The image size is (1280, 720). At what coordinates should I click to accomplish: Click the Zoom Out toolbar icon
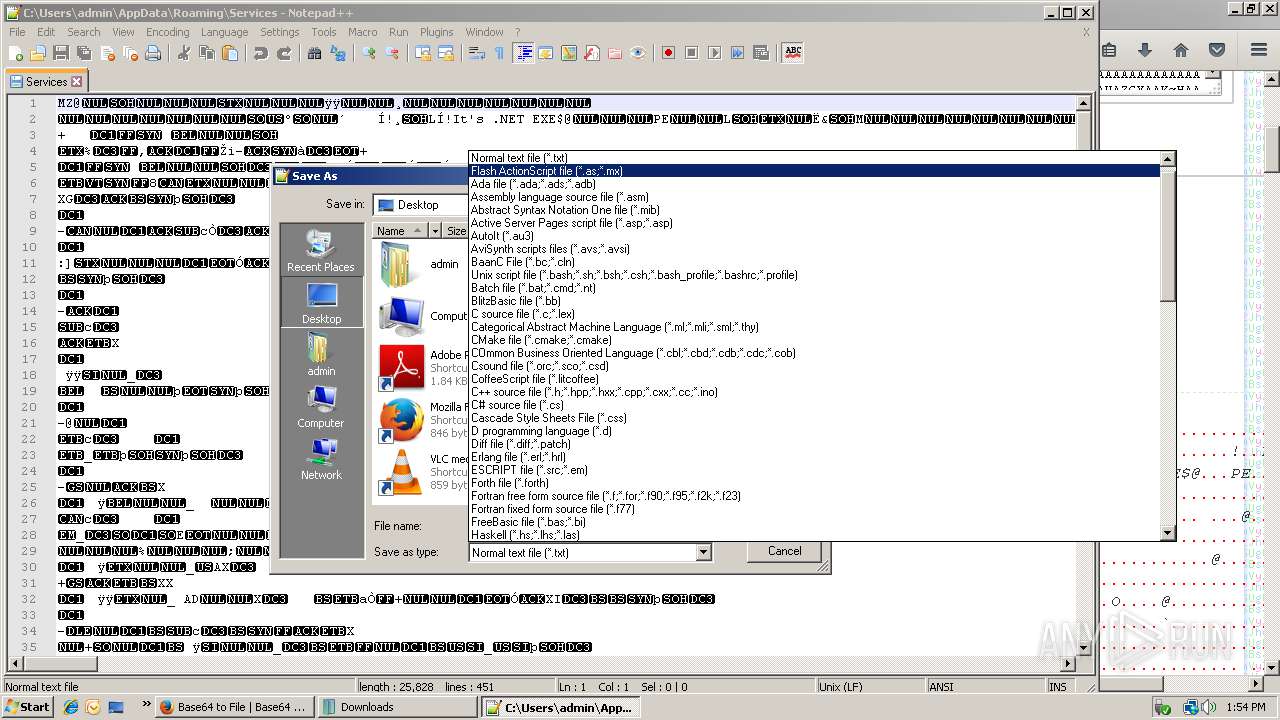(x=392, y=53)
